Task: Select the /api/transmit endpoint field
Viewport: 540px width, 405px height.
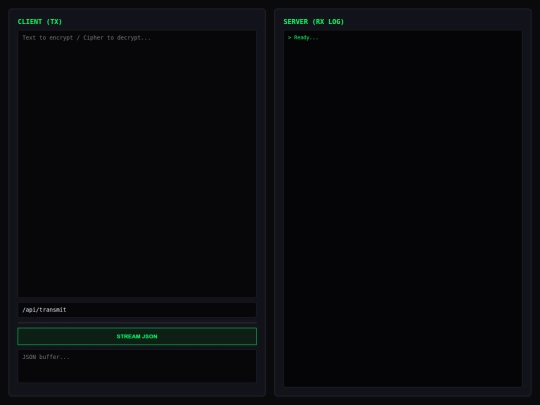Action: [137, 310]
